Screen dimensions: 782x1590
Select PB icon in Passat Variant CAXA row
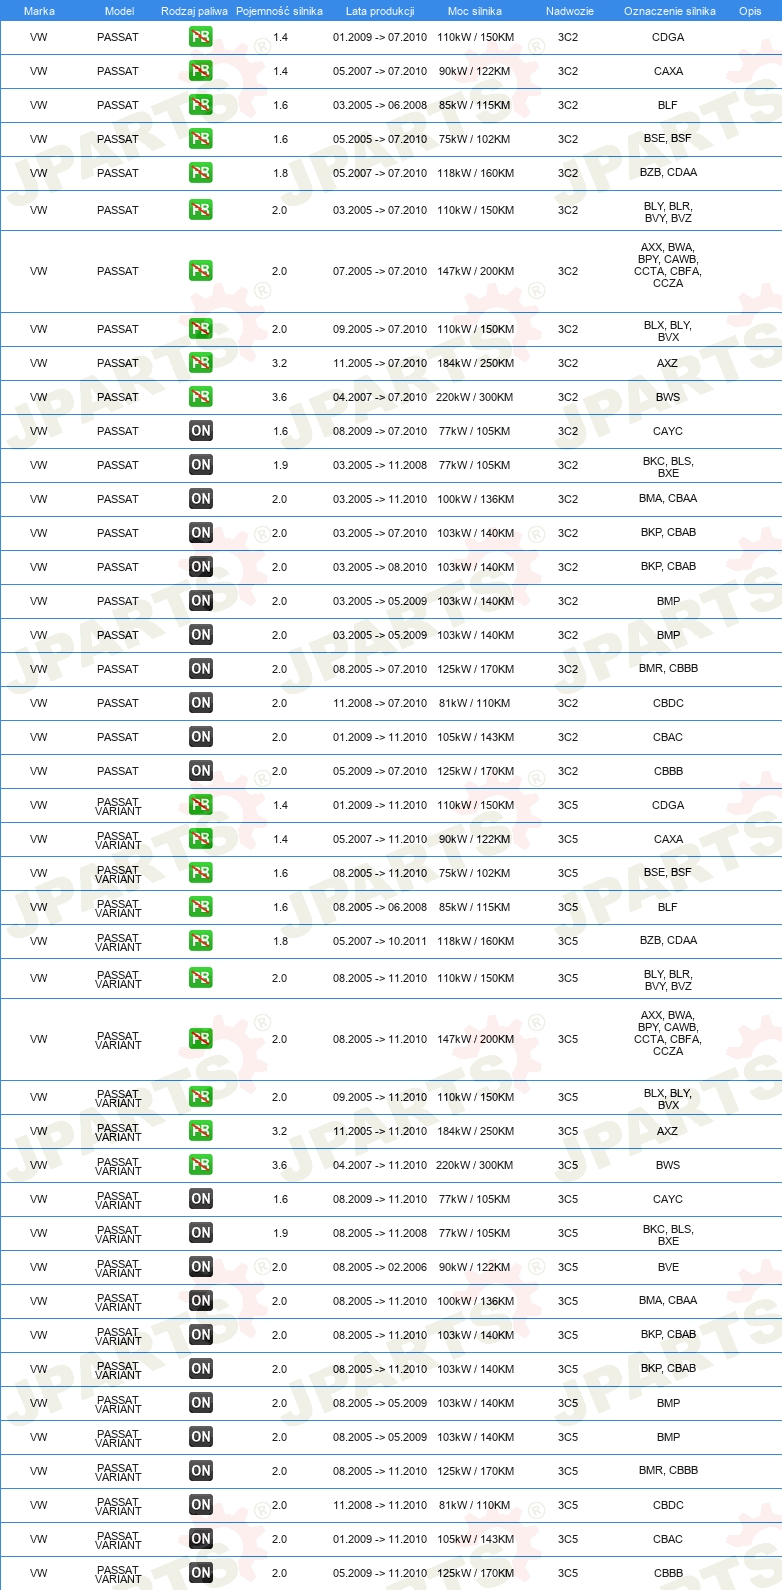click(x=201, y=839)
